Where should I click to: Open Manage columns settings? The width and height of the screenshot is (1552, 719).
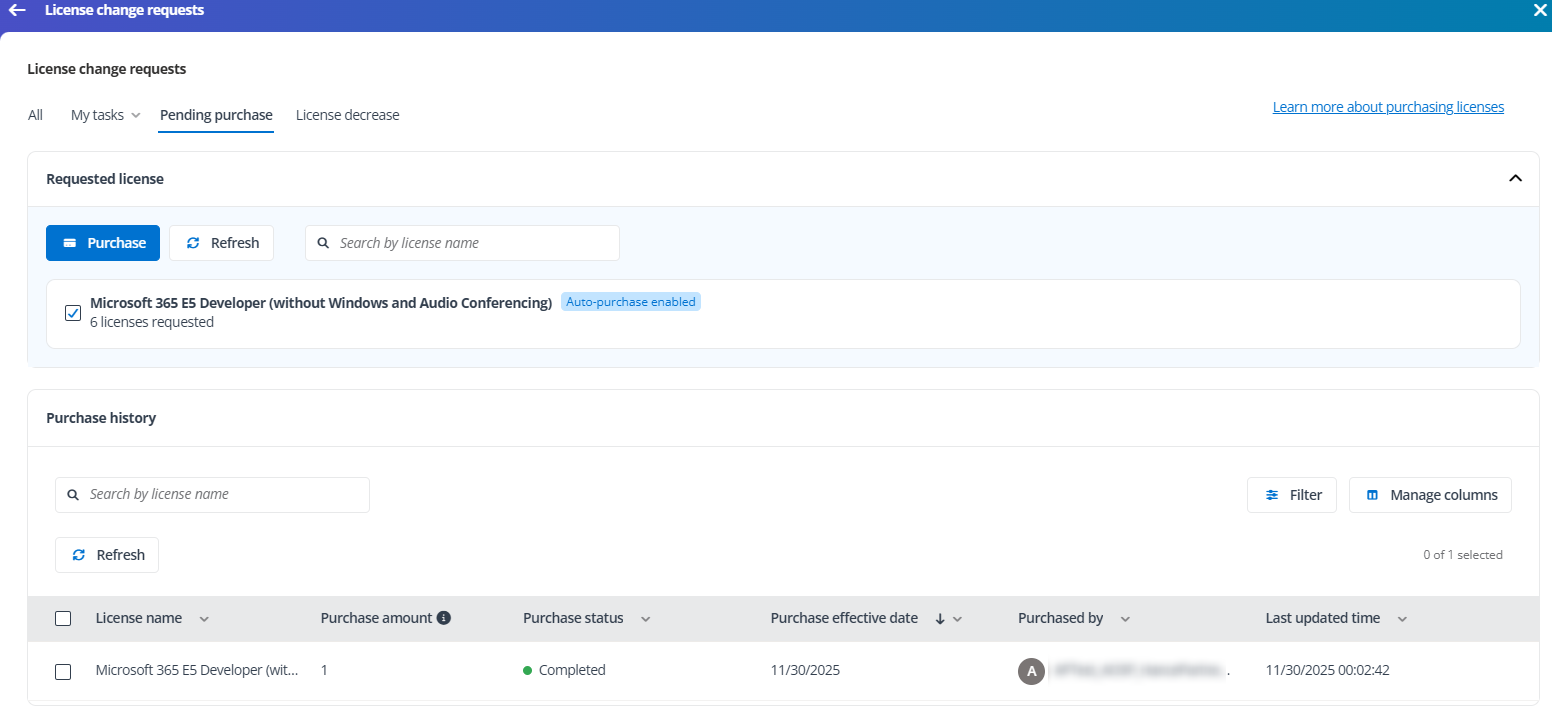(1430, 495)
